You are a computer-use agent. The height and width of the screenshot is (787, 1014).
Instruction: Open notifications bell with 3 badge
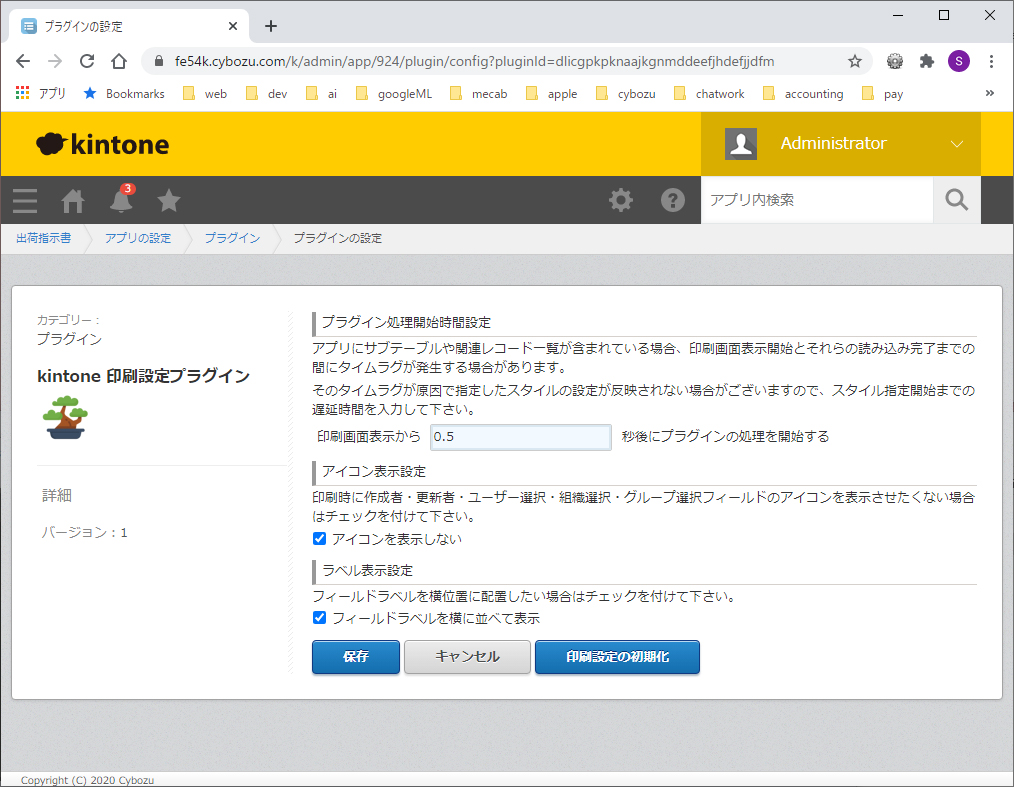[x=122, y=199]
